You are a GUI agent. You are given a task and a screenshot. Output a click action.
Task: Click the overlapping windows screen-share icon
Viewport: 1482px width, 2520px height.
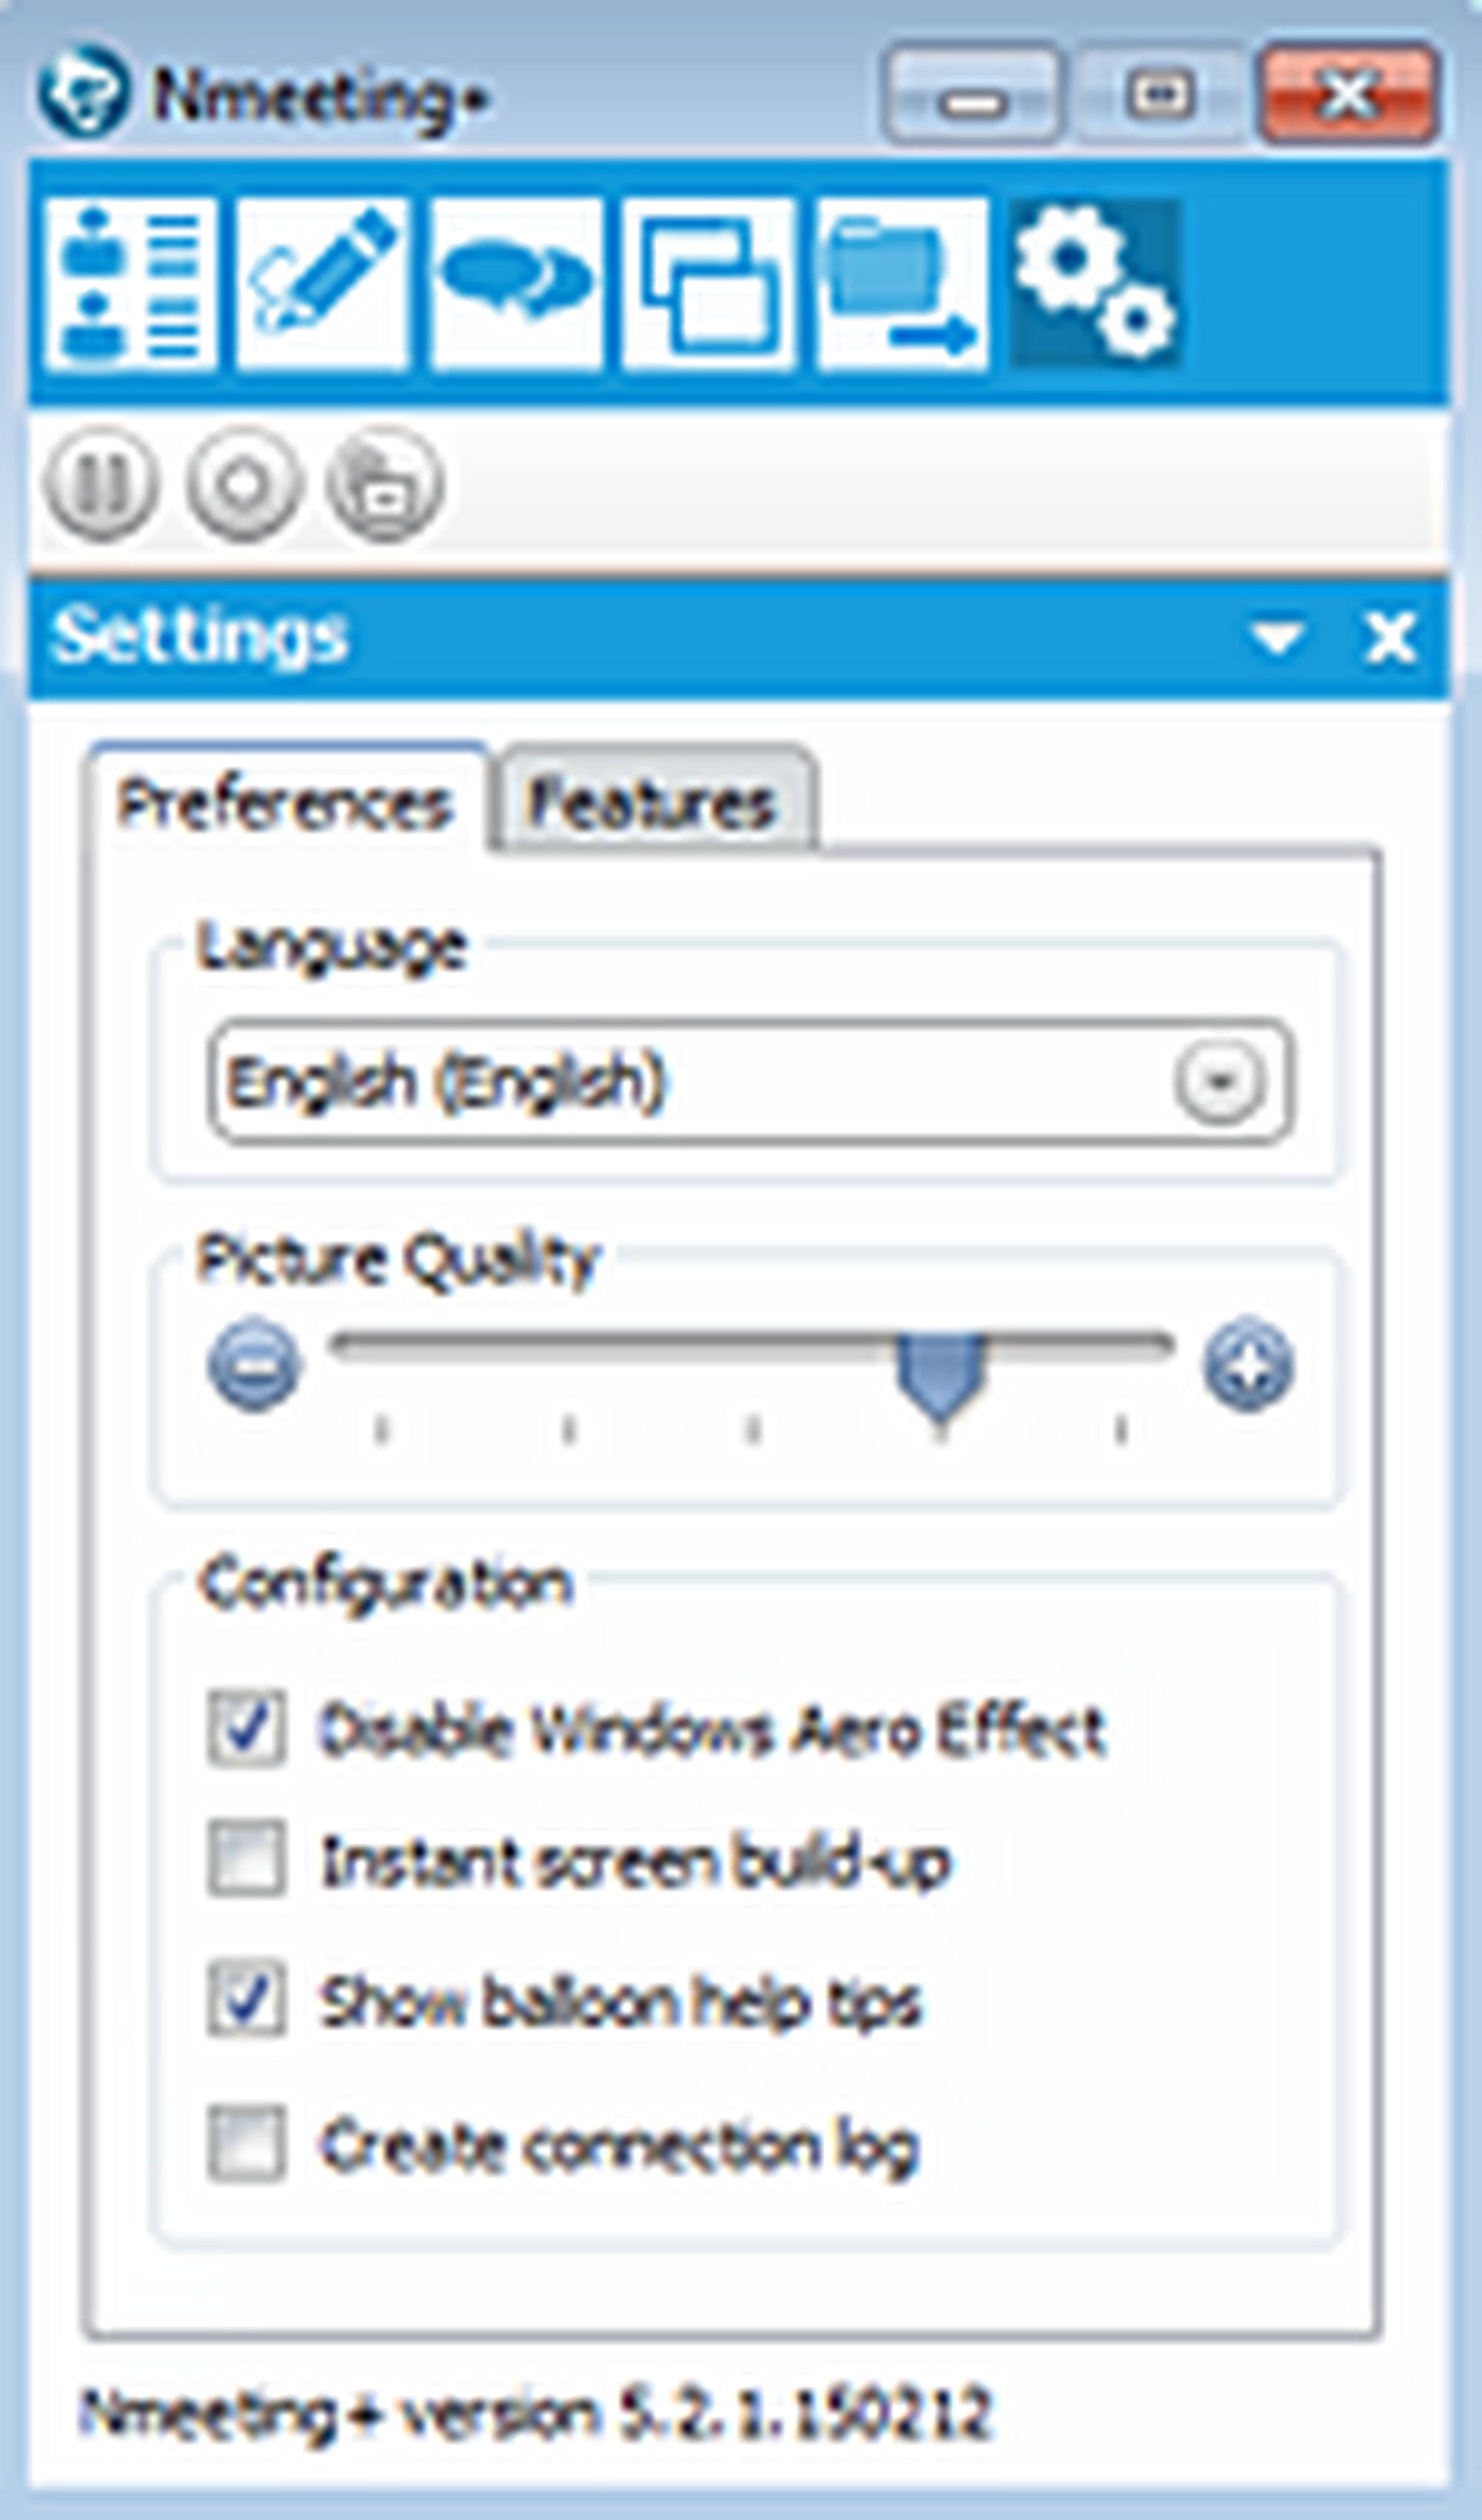pos(709,284)
